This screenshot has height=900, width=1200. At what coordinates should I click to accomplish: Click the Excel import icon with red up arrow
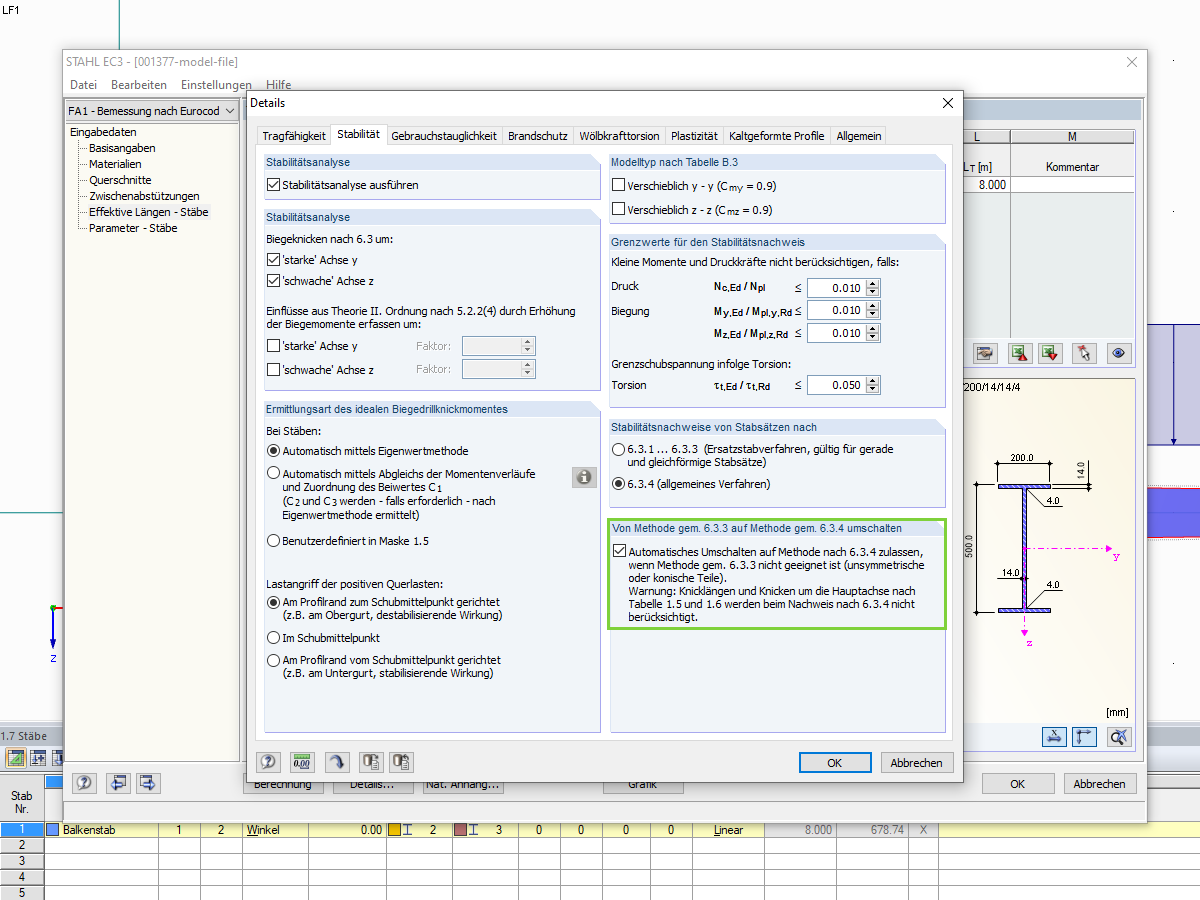[x=1020, y=353]
